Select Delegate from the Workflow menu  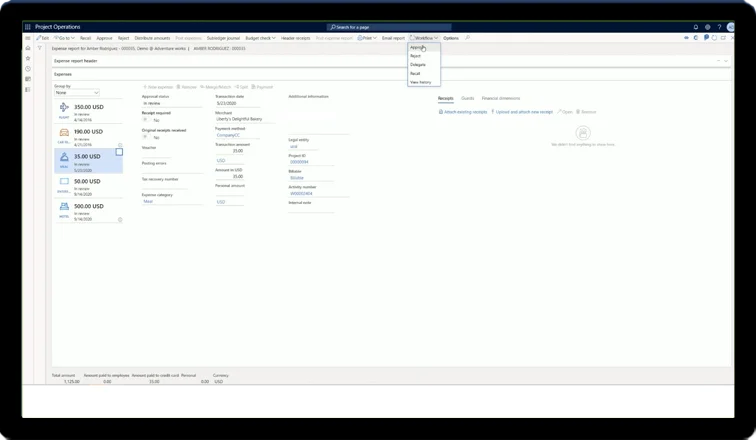[x=417, y=64]
